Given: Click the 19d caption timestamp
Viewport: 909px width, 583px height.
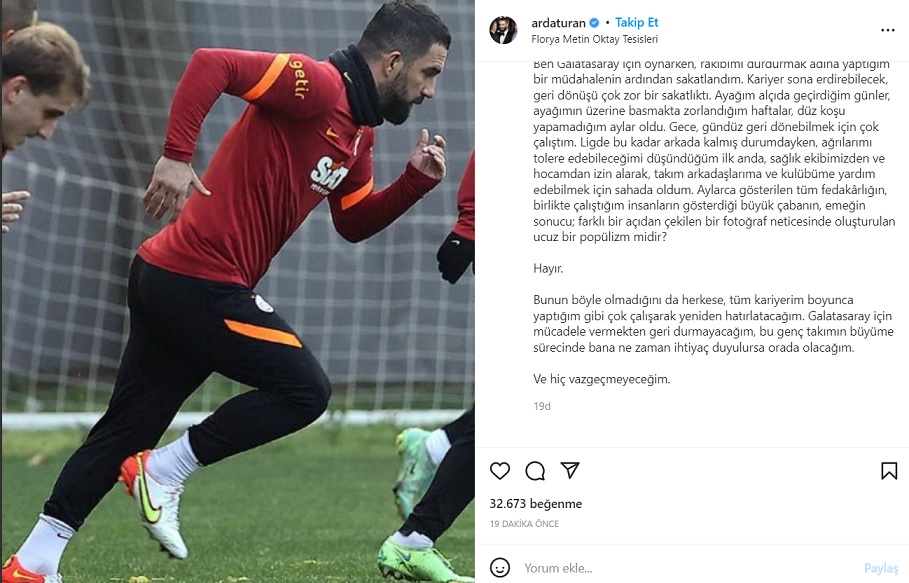Looking at the screenshot, I should click(542, 406).
